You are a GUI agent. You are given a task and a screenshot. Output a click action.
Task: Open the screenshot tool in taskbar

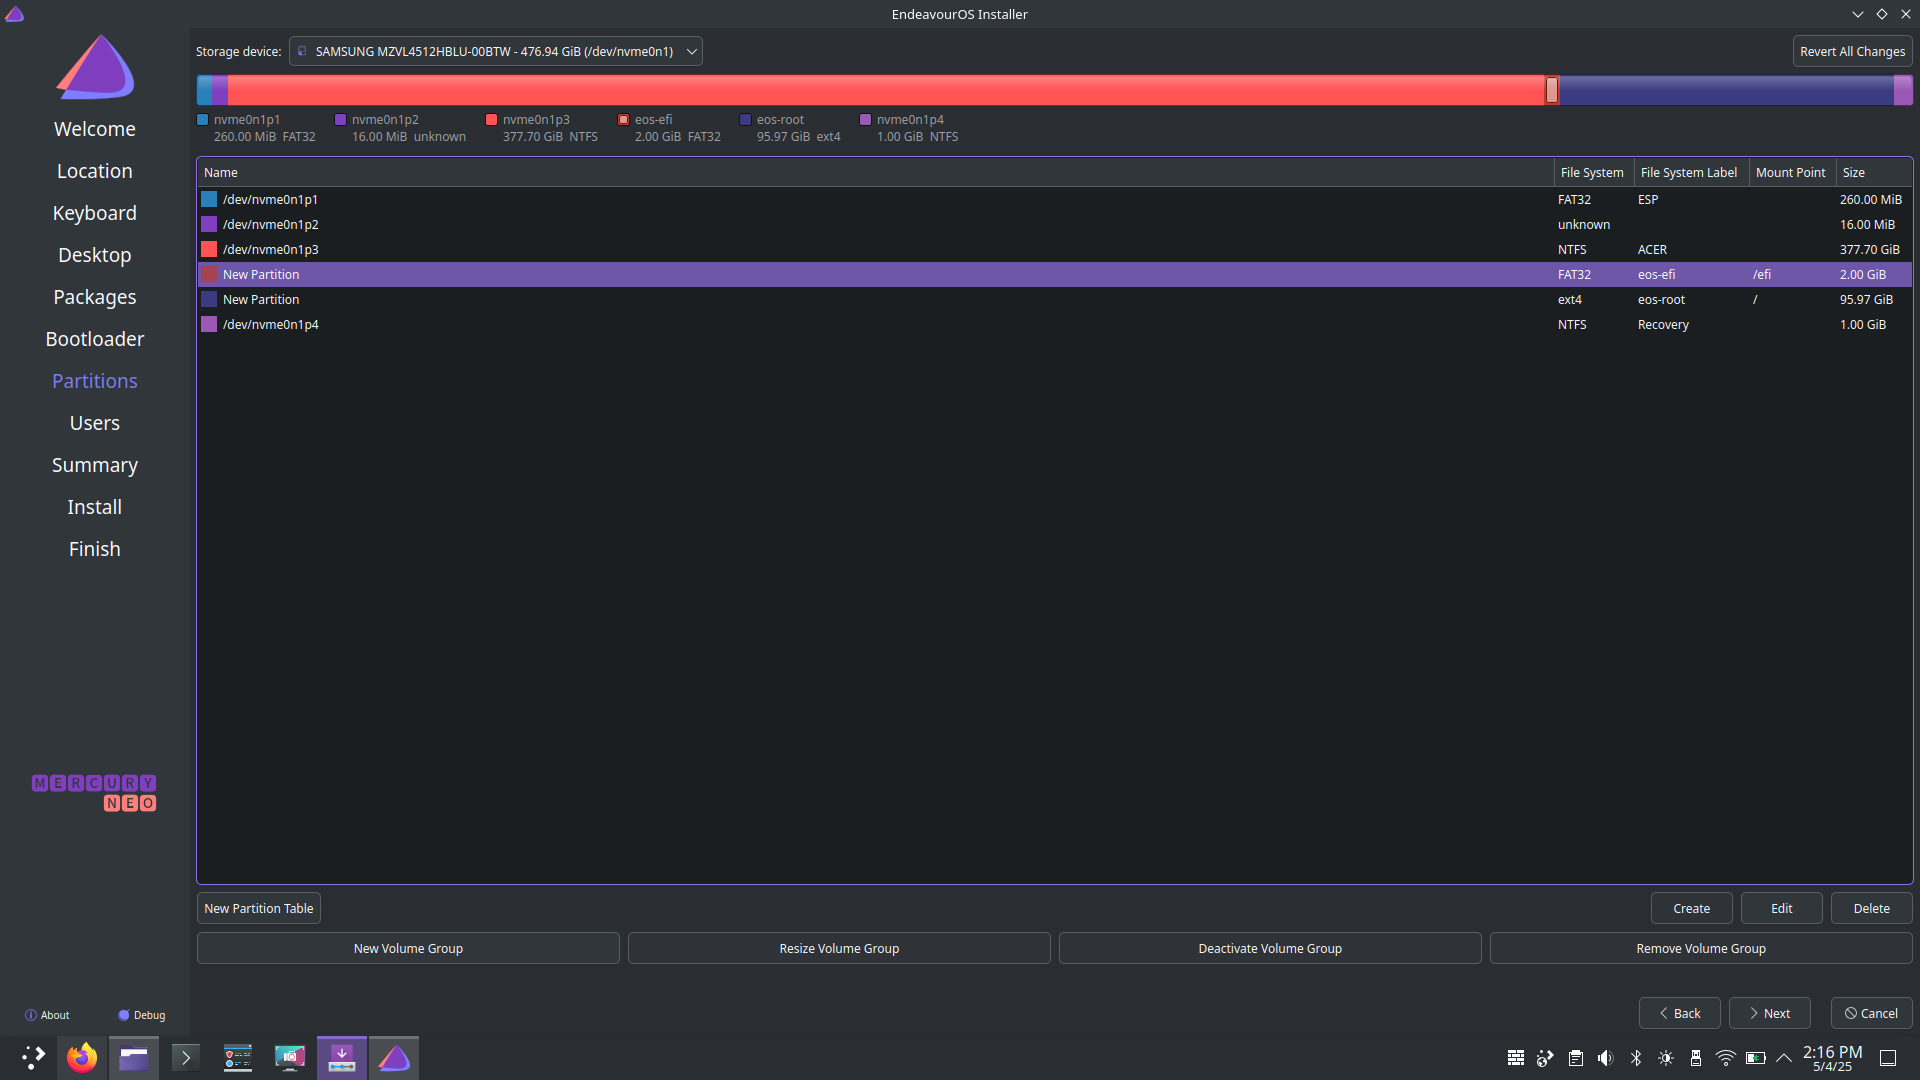pyautogui.click(x=290, y=1057)
